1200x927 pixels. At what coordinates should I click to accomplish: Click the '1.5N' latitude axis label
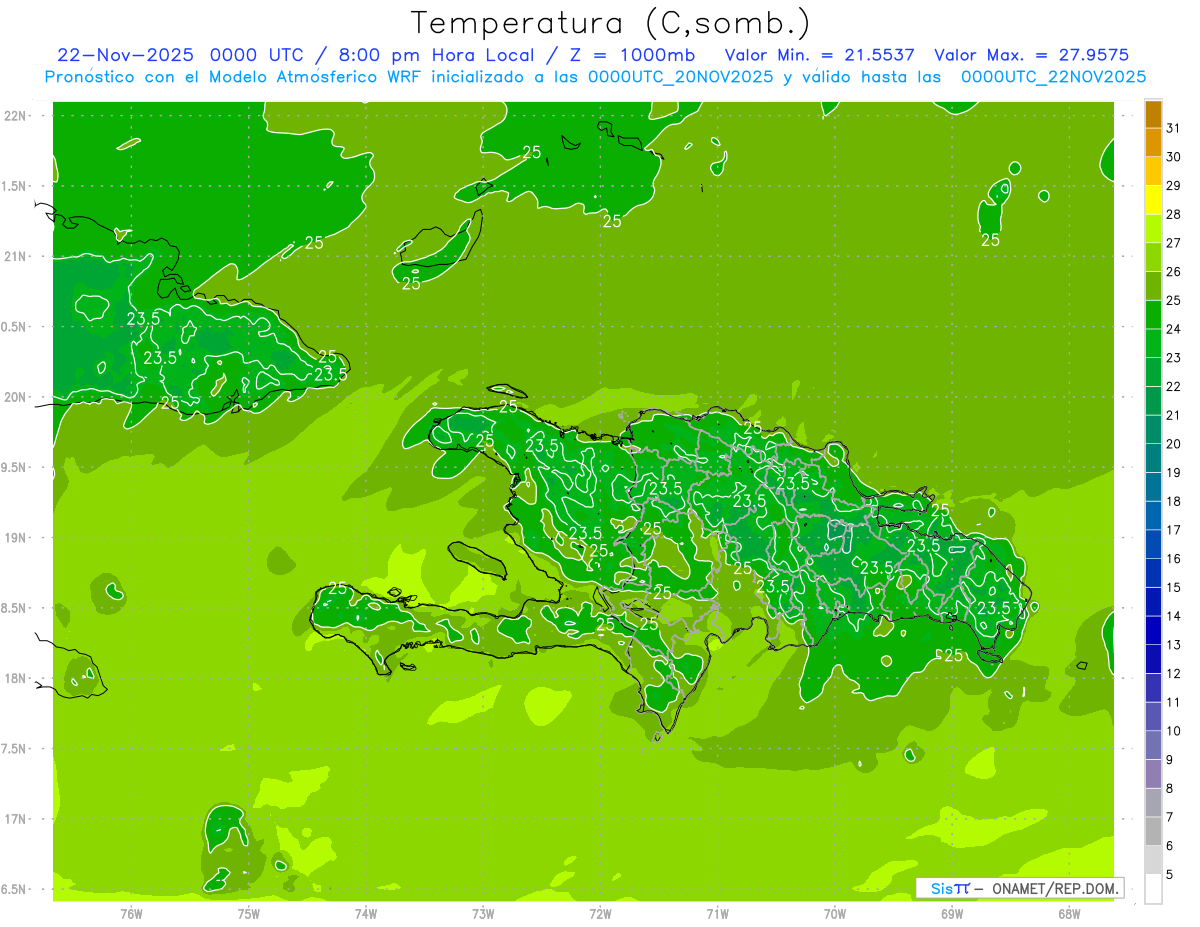click(x=15, y=186)
